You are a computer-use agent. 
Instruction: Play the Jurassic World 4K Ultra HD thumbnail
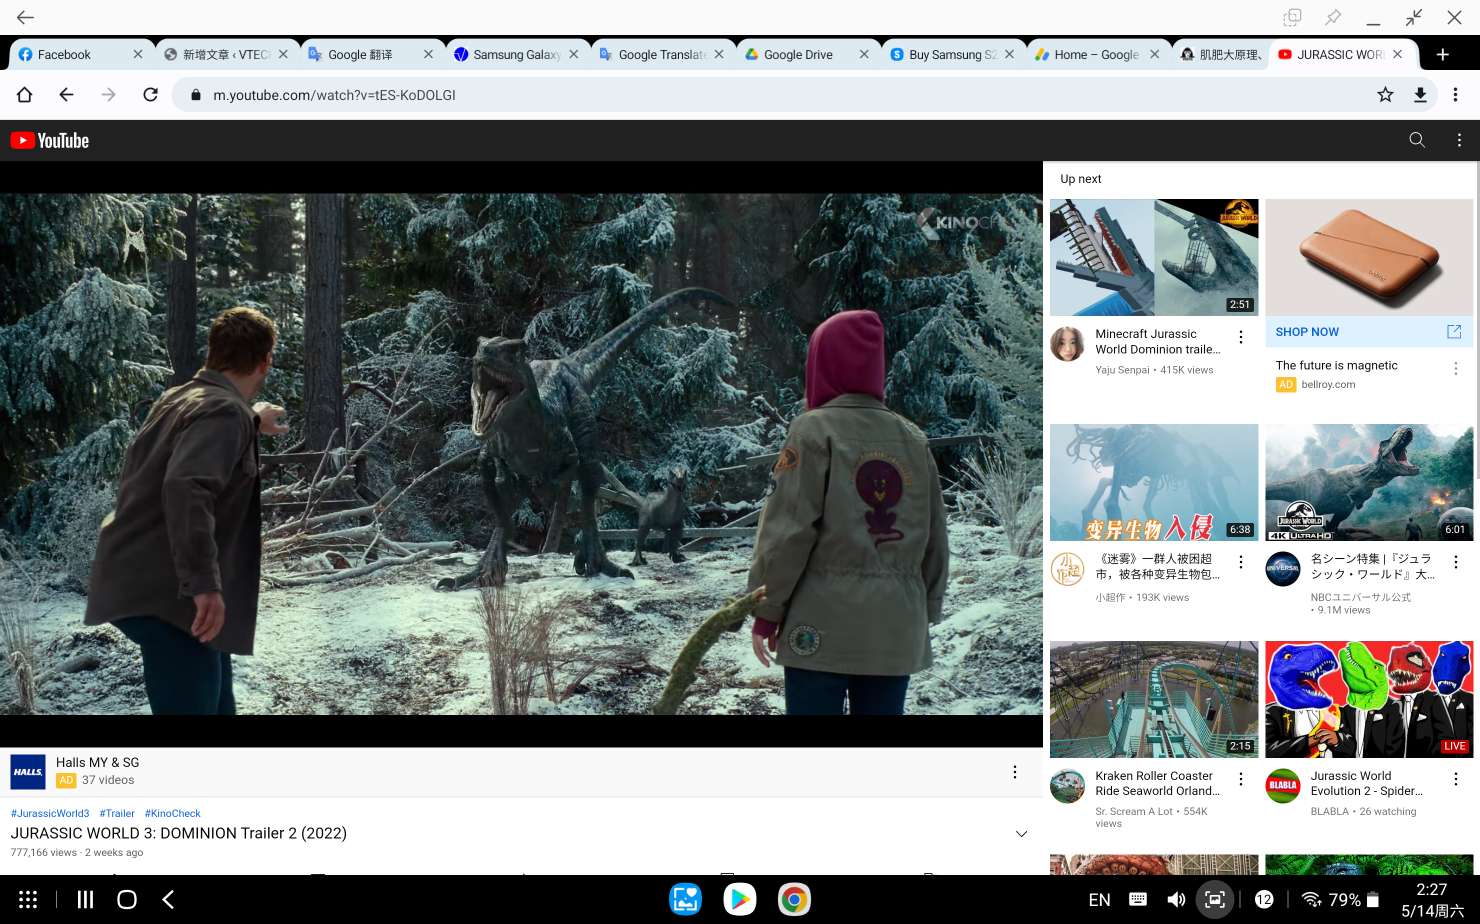1369,482
